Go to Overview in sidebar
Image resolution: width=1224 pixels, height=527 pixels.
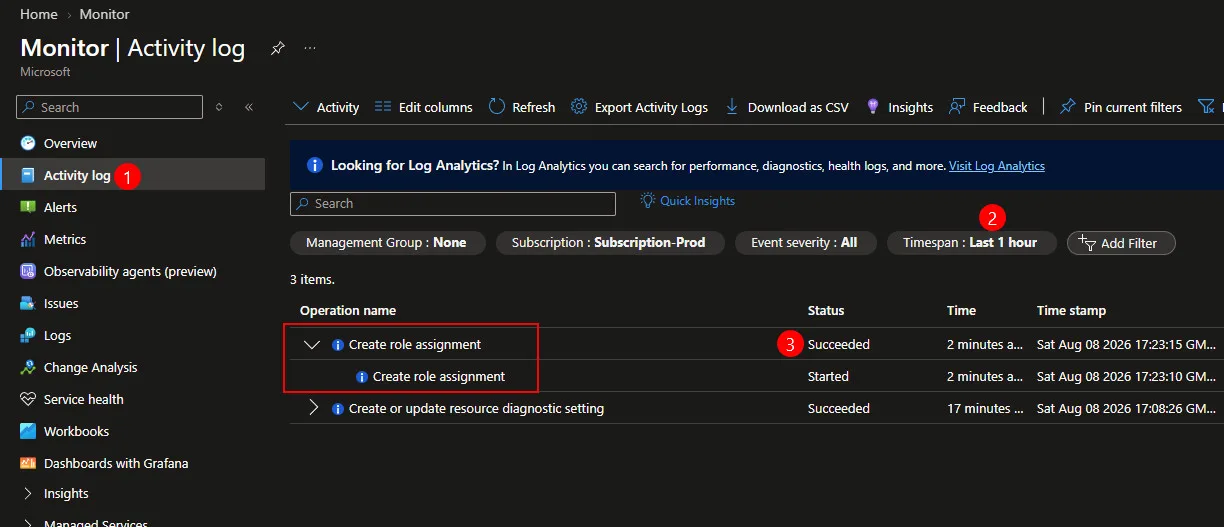(x=70, y=143)
